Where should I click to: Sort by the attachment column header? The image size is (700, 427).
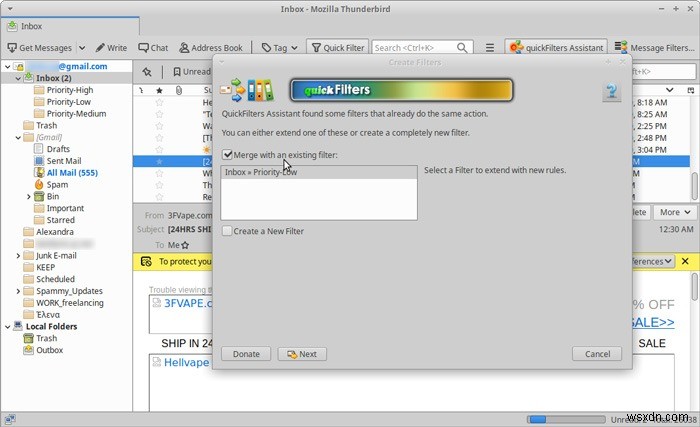click(x=179, y=91)
